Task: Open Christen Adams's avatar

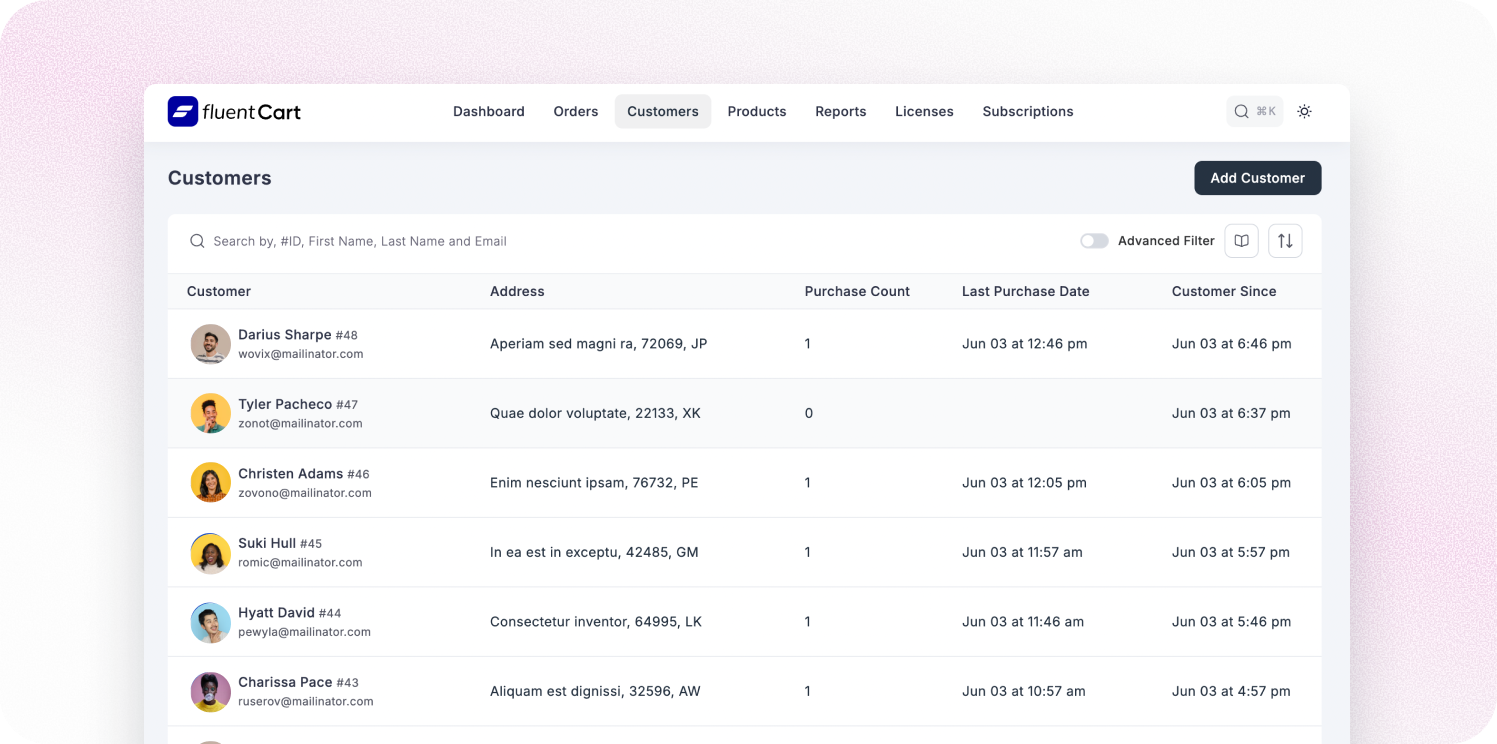Action: pos(211,483)
